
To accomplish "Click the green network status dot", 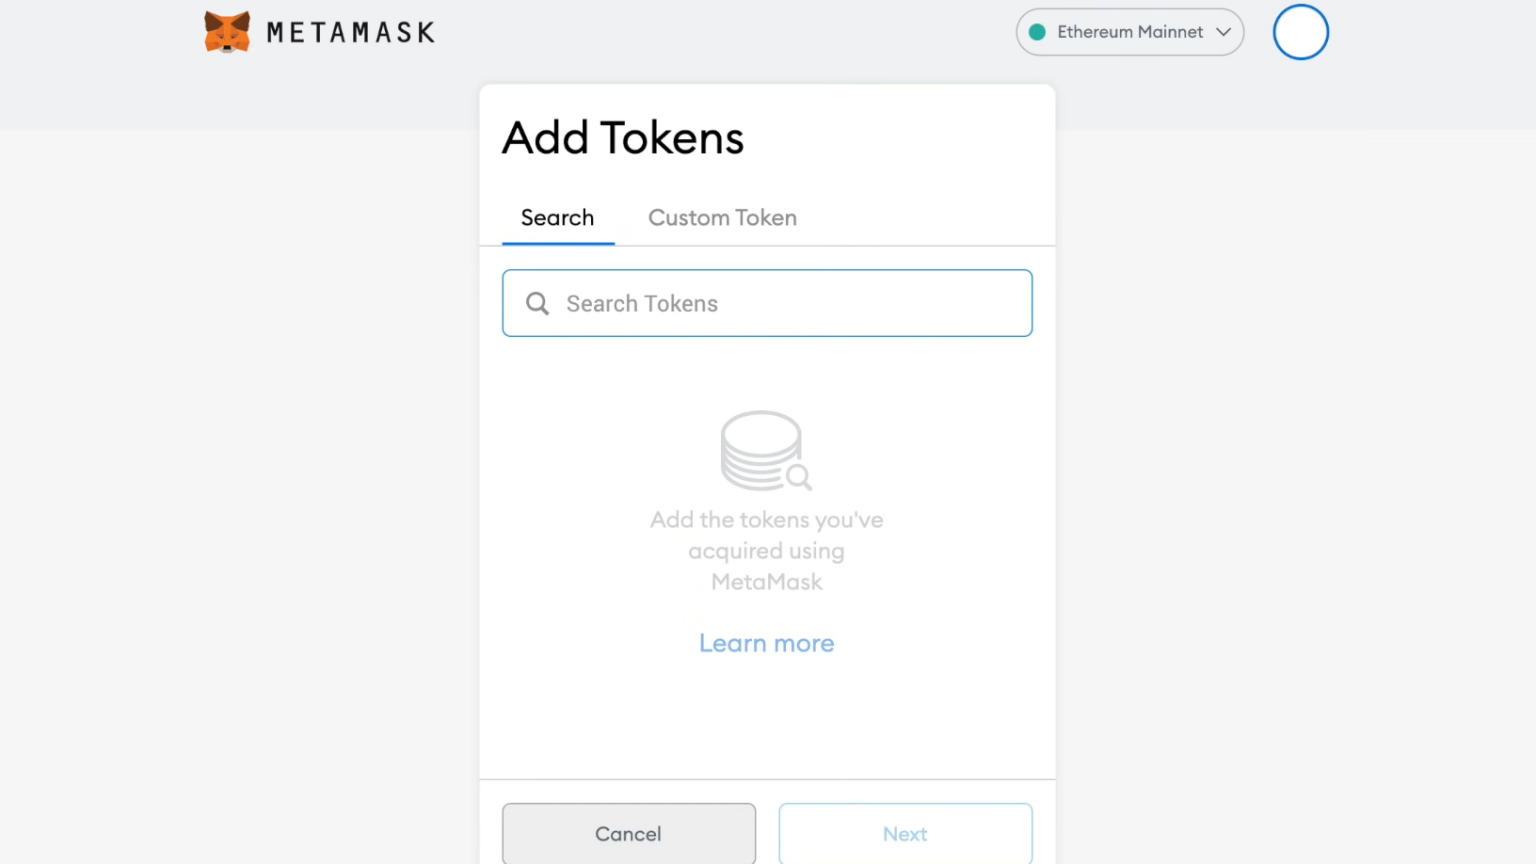I will tap(1038, 32).
